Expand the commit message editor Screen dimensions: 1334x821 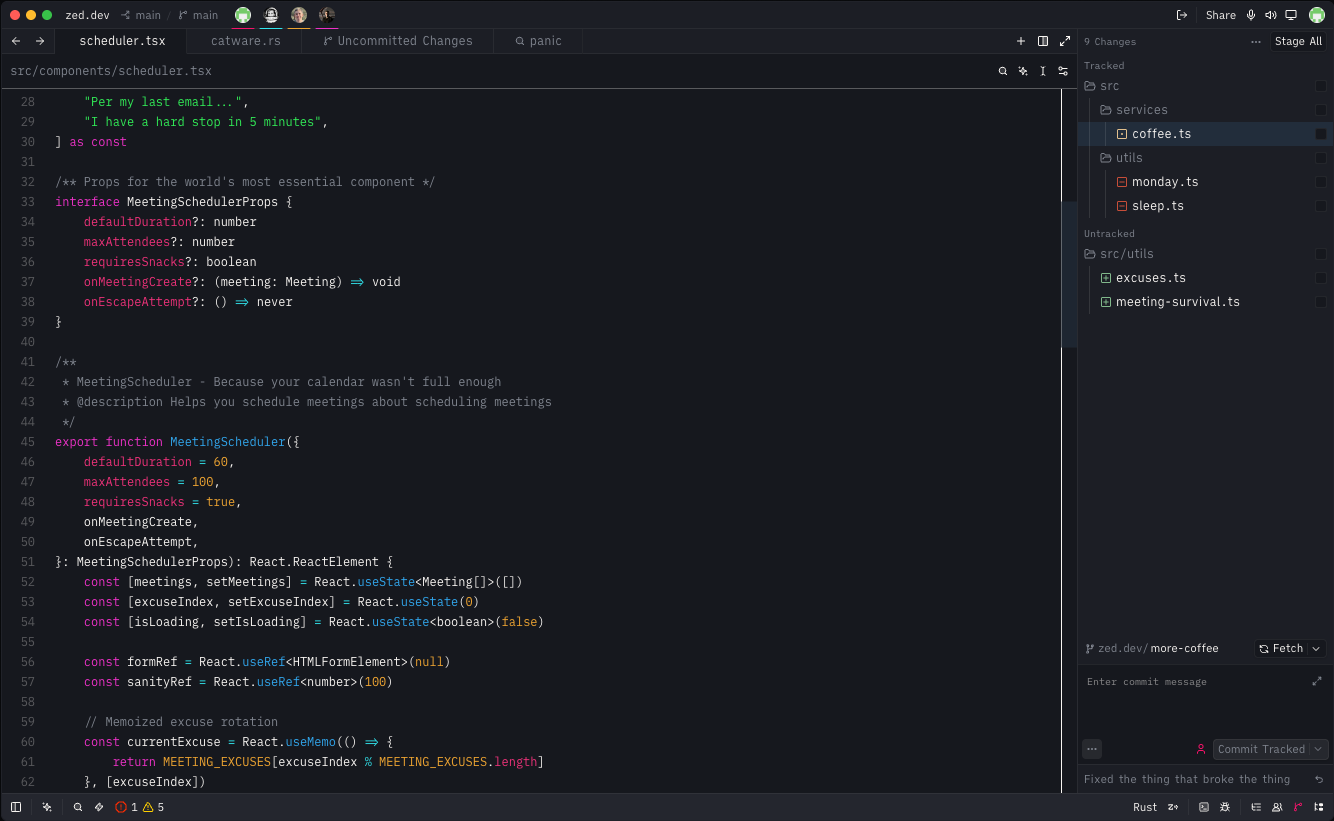coord(1317,681)
